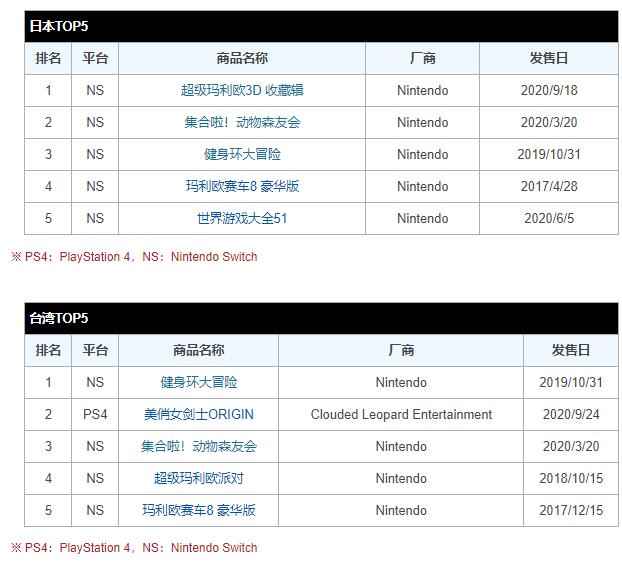Click Nintendo vendor for 超级玛利欧派对
Viewport: 622px width, 565px height.
[401, 479]
